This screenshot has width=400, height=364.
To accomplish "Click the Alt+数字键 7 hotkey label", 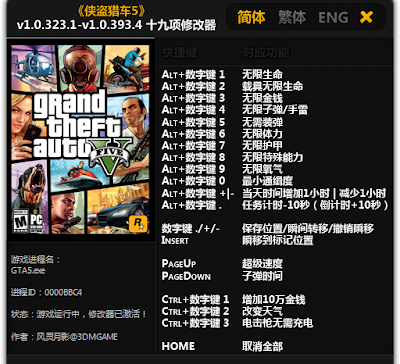I will (193, 145).
